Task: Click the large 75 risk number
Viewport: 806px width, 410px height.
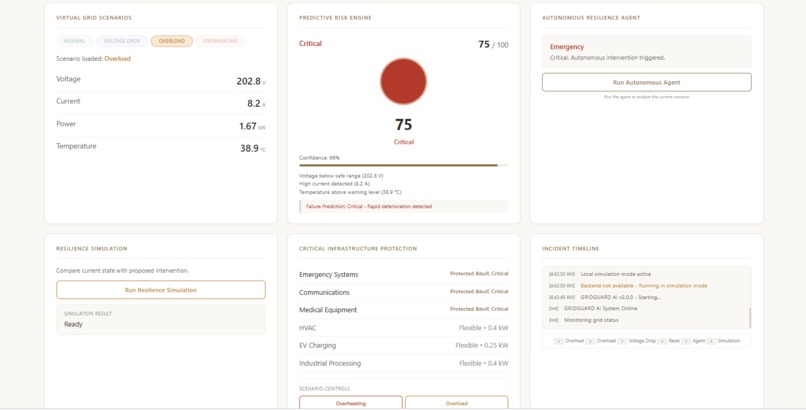Action: 404,124
